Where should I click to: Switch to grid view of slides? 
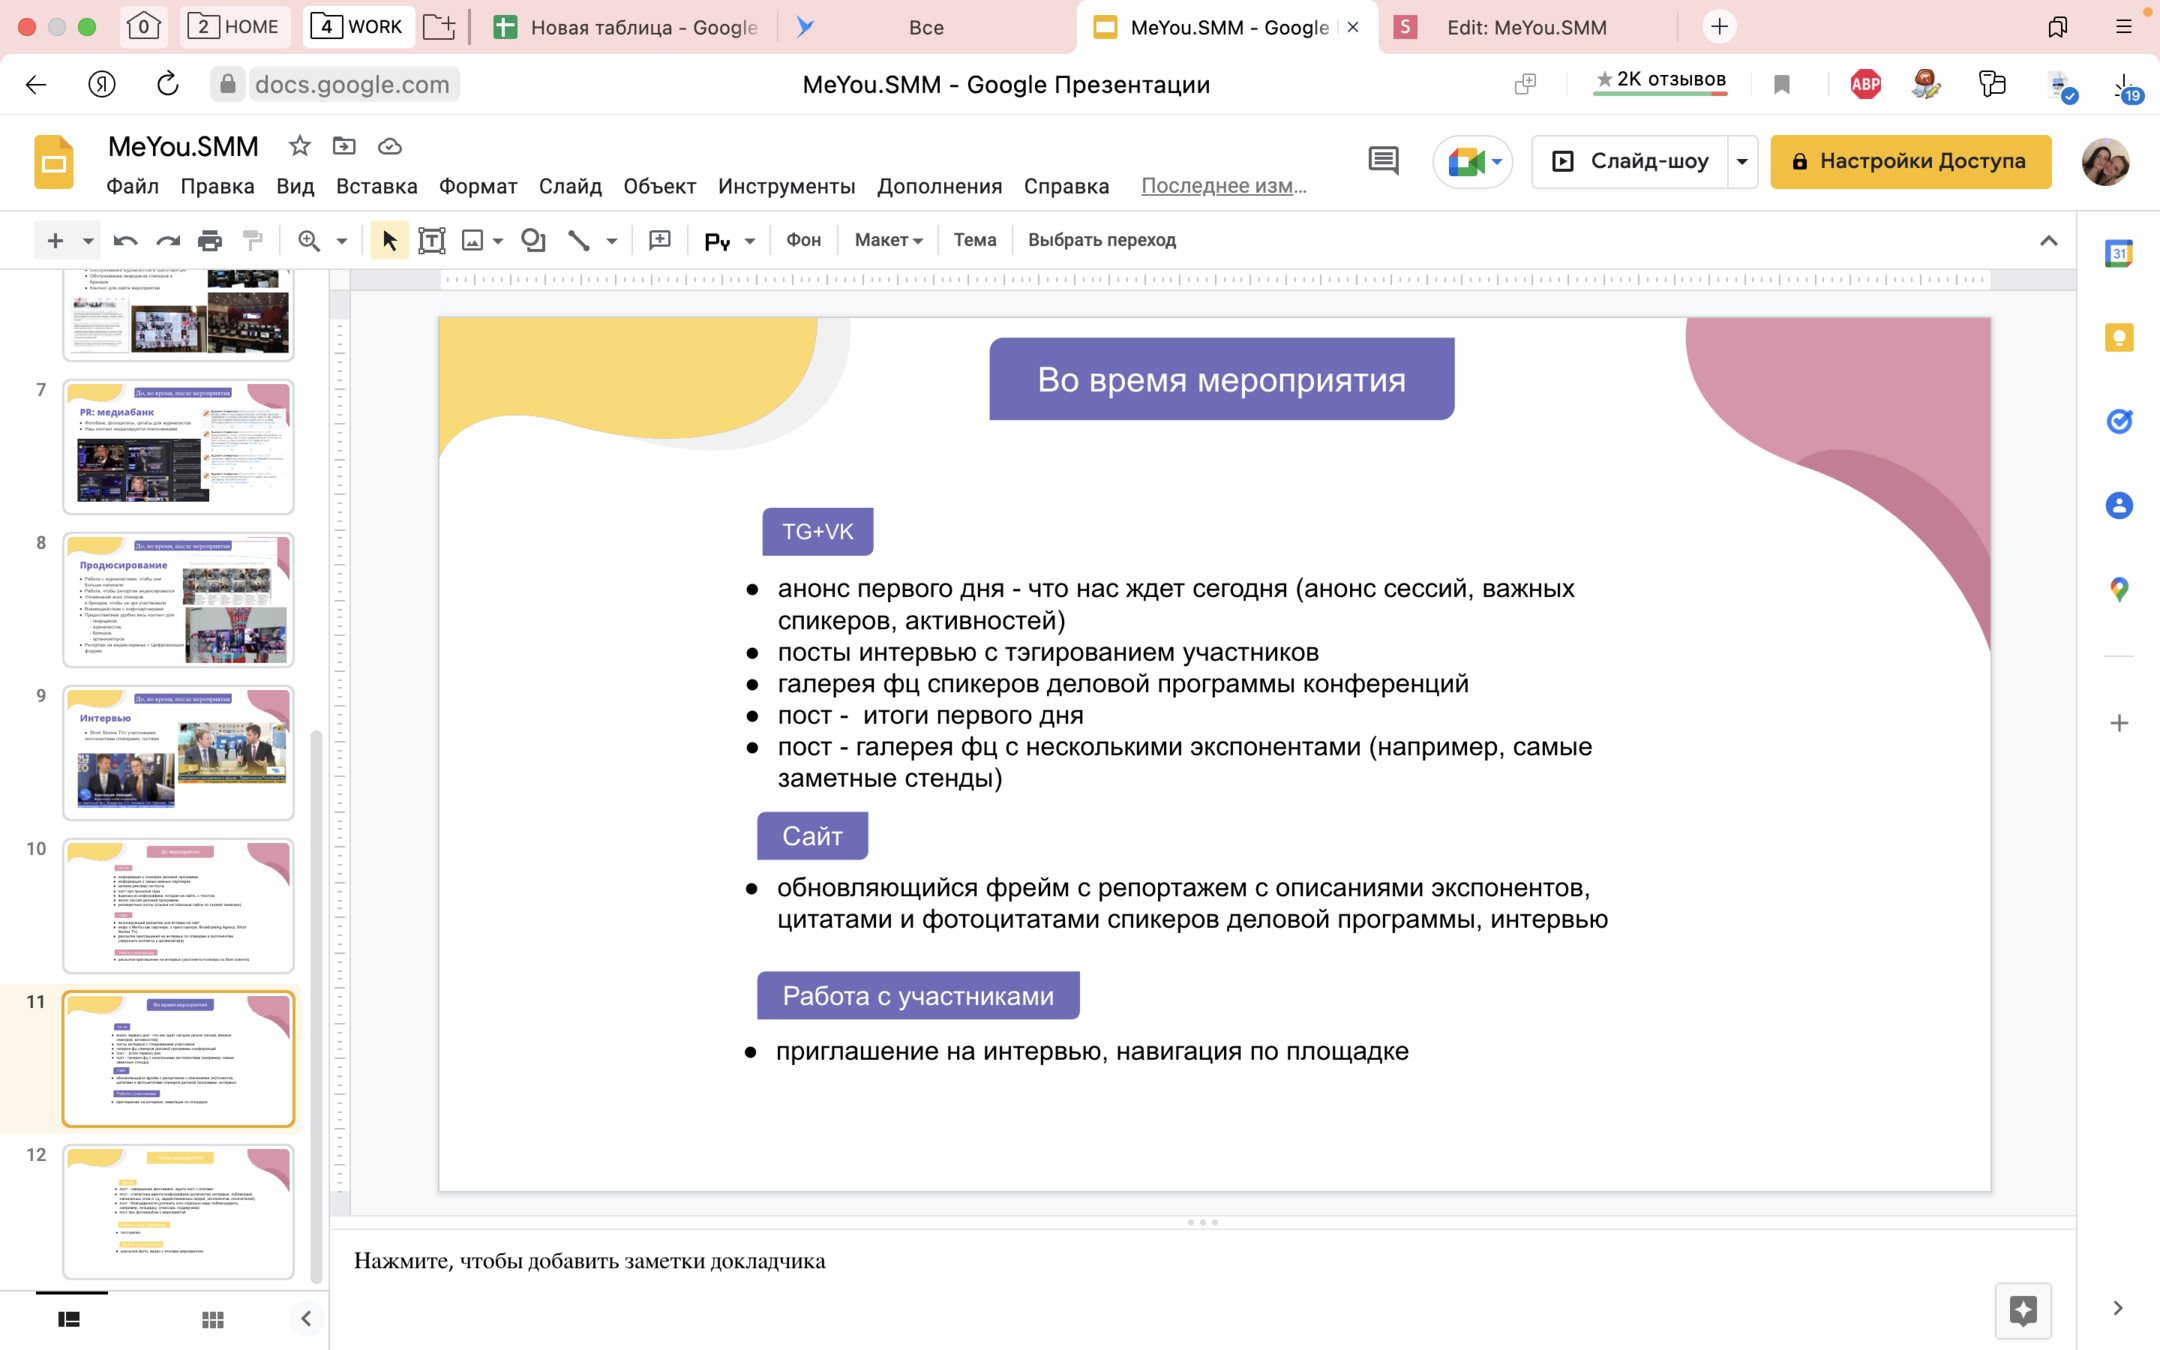(212, 1320)
